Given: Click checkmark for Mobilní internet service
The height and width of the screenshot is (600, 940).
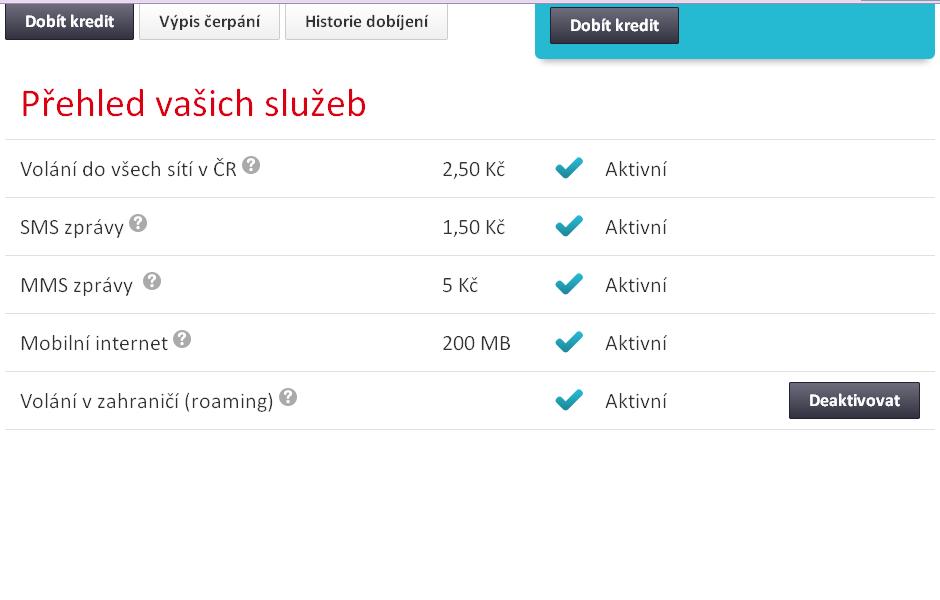Looking at the screenshot, I should tap(569, 343).
